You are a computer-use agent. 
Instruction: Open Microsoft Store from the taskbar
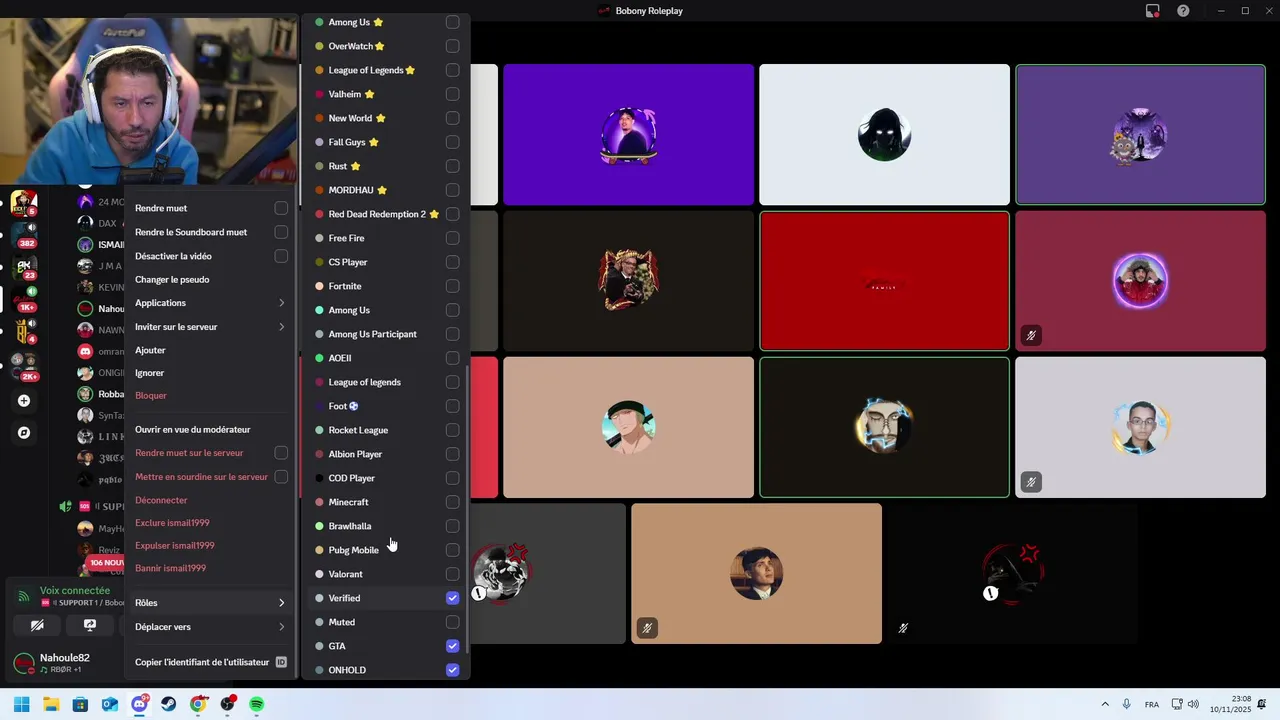(80, 705)
